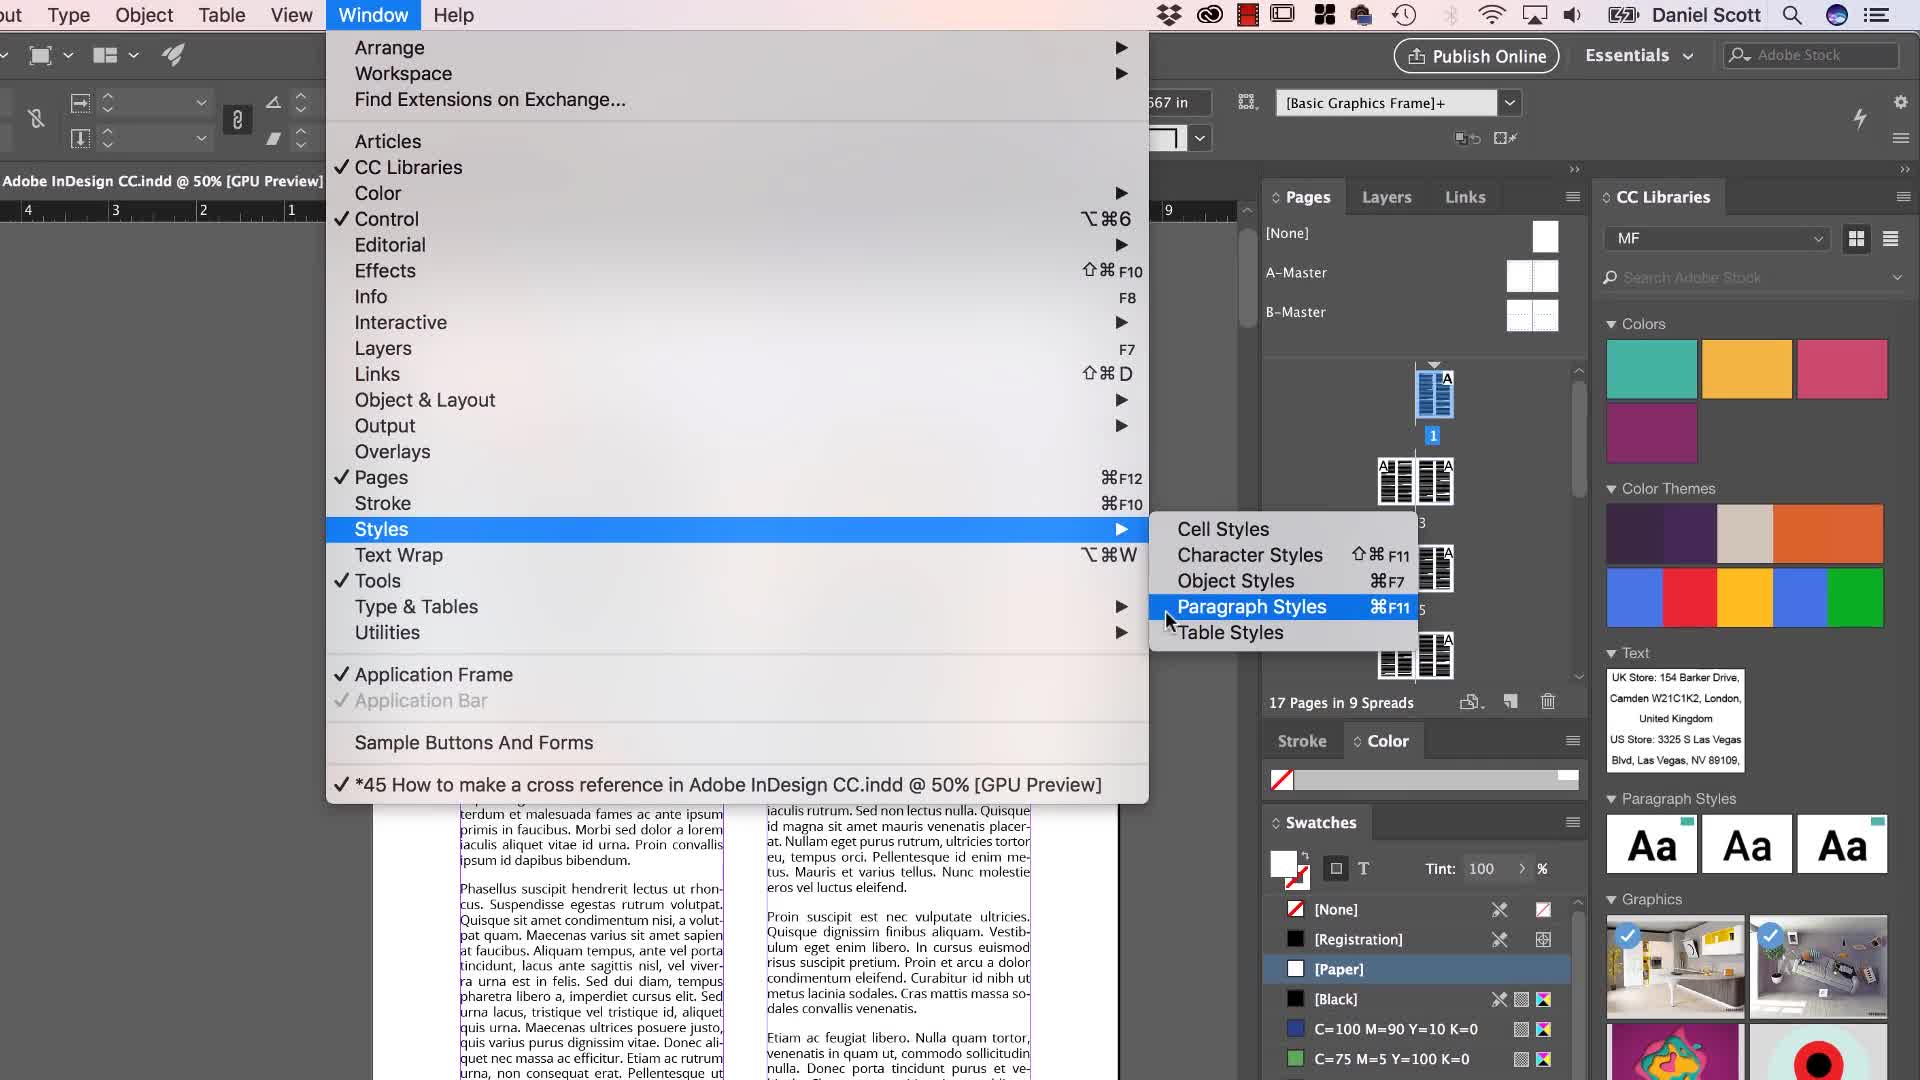Expand the Arrange submenu
This screenshot has width=1920, height=1080.
[x=737, y=48]
